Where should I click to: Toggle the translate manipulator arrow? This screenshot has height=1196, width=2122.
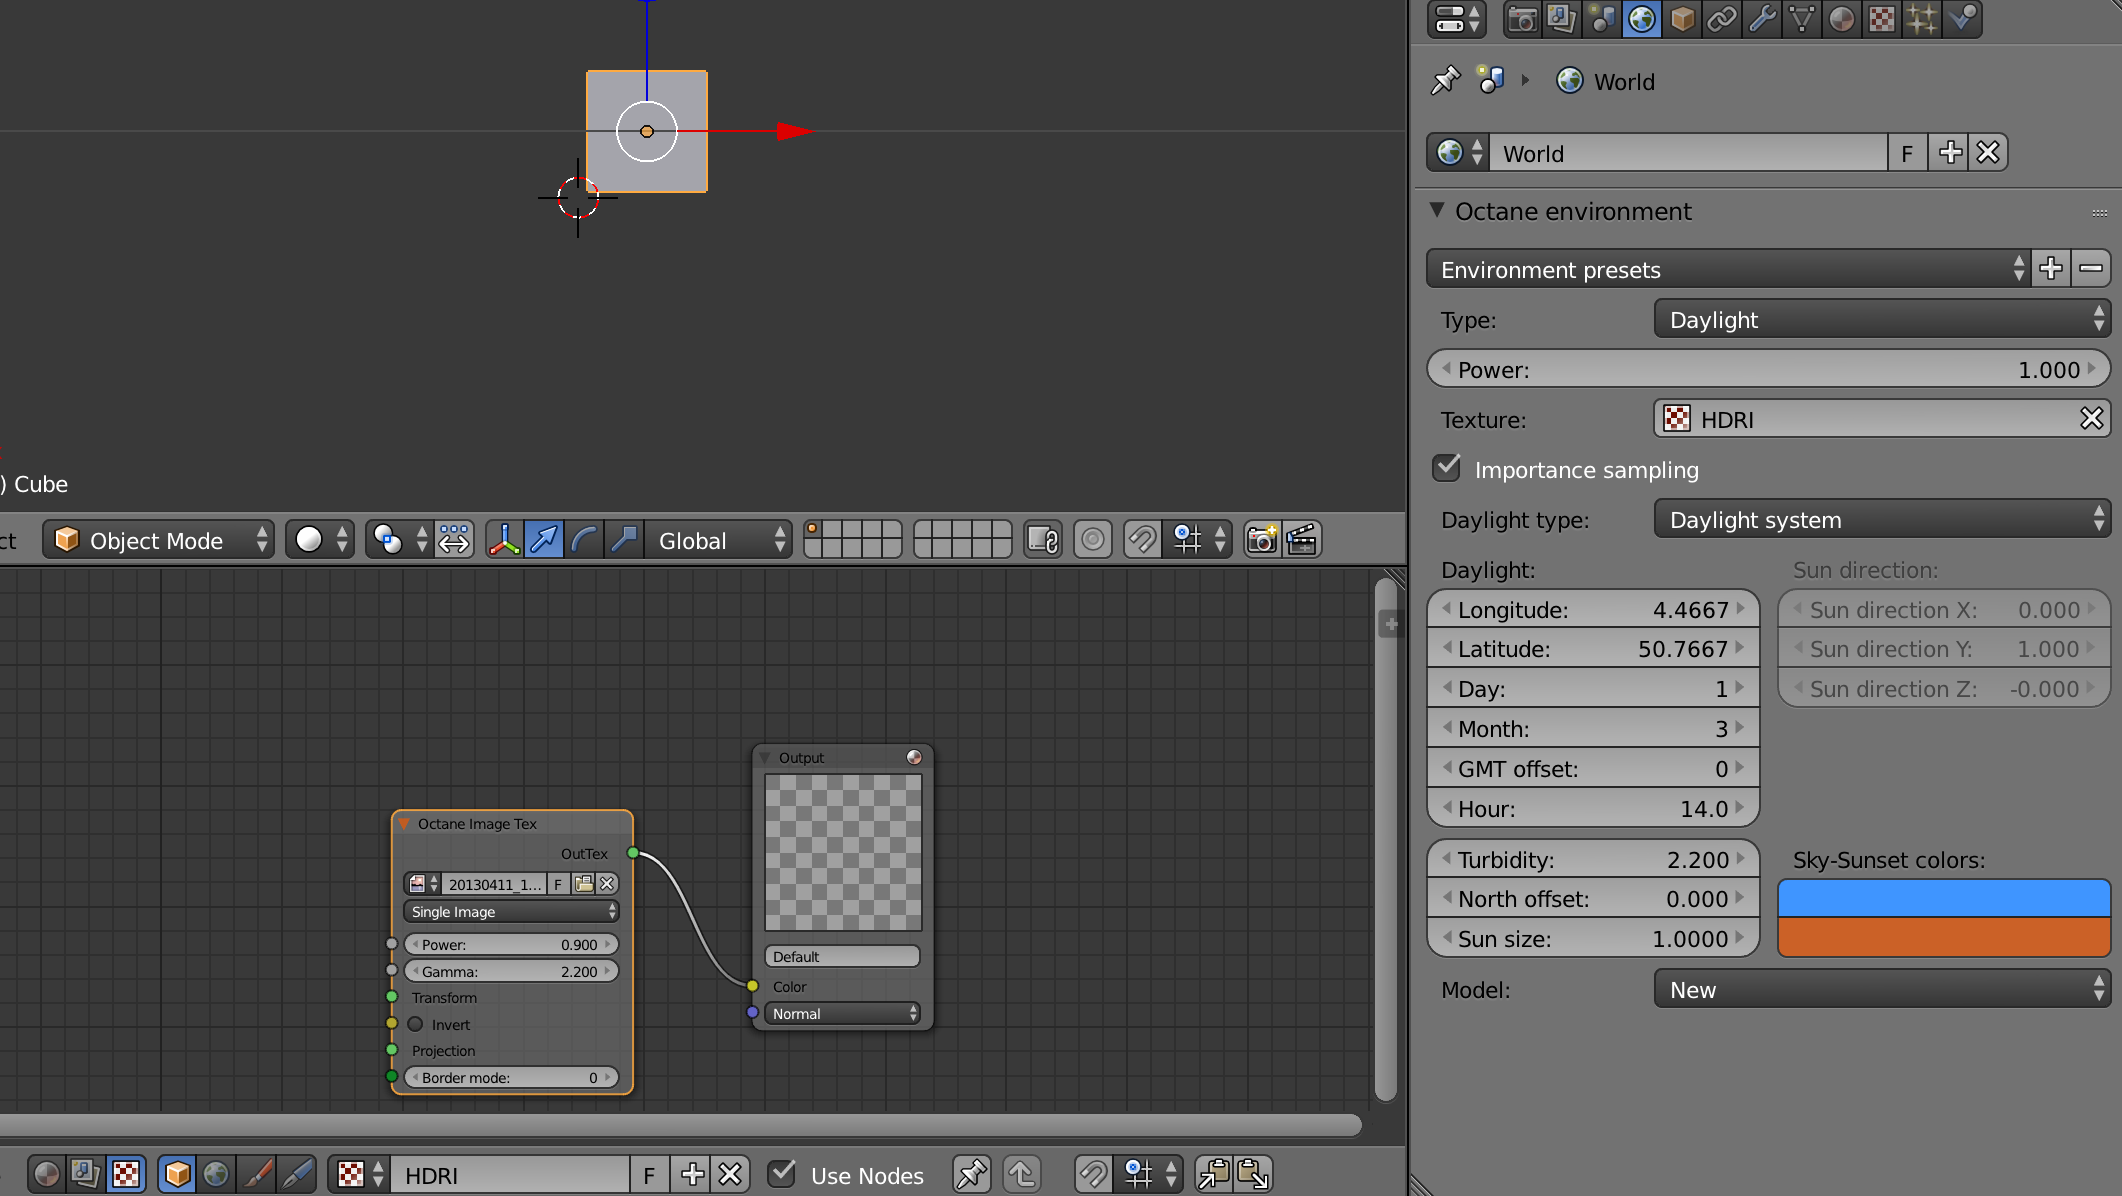[544, 540]
